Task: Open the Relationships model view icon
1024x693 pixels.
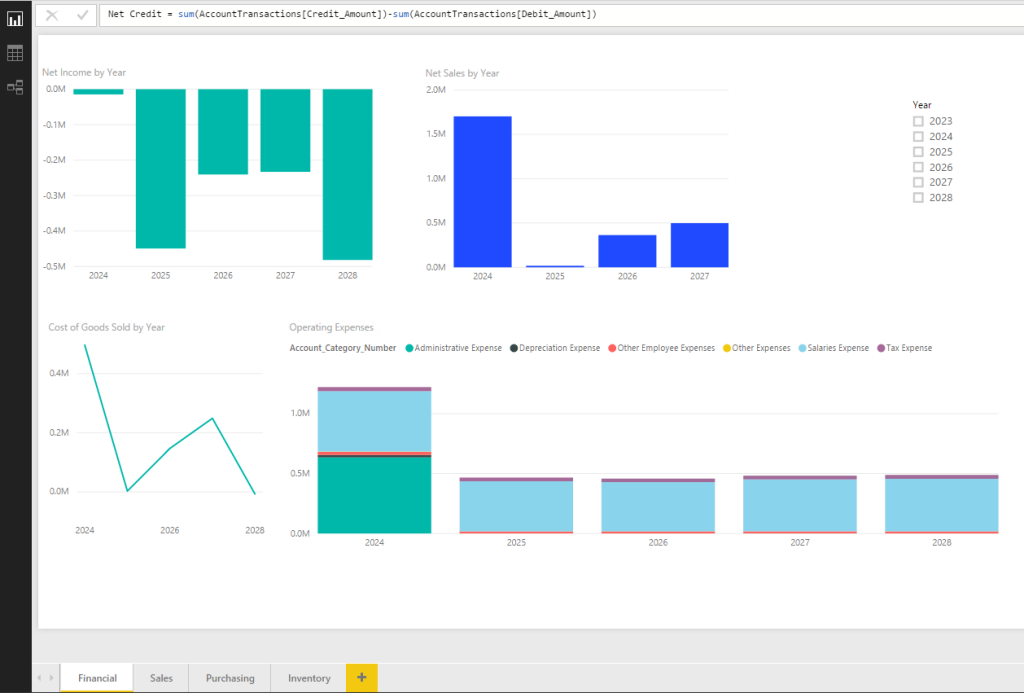Action: click(15, 87)
